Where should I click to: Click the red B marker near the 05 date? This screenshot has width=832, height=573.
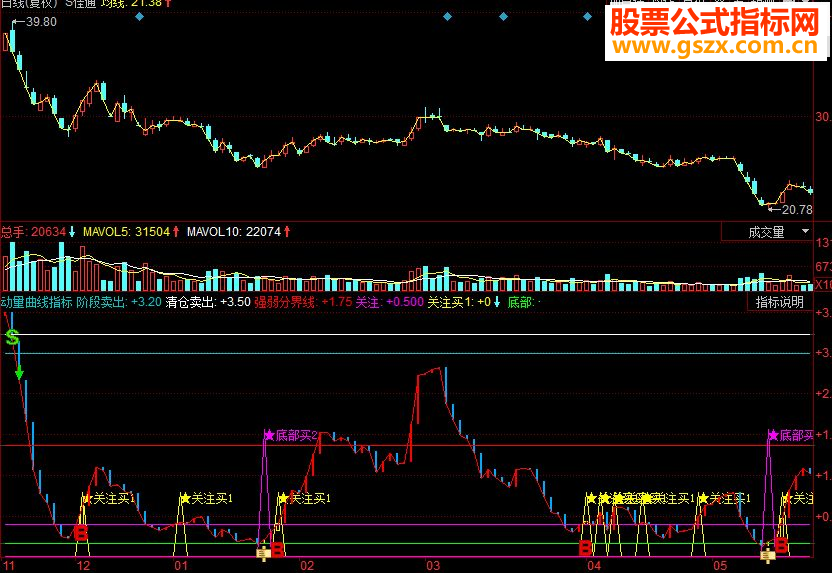[781, 545]
